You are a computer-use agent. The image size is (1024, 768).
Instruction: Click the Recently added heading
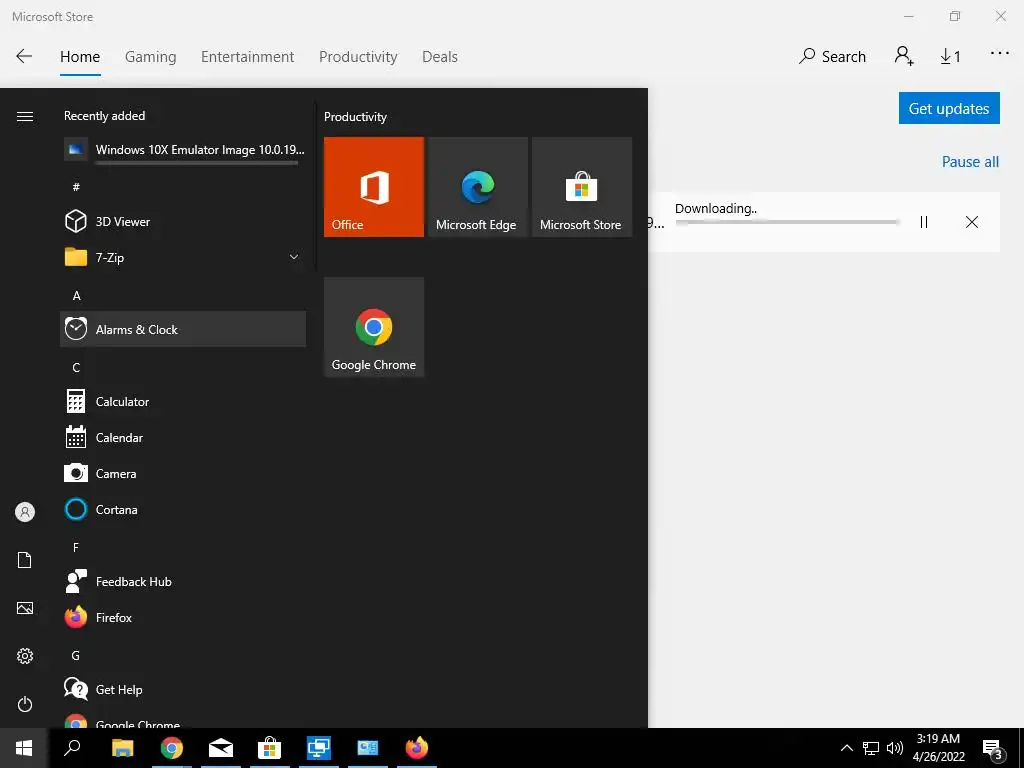point(104,116)
